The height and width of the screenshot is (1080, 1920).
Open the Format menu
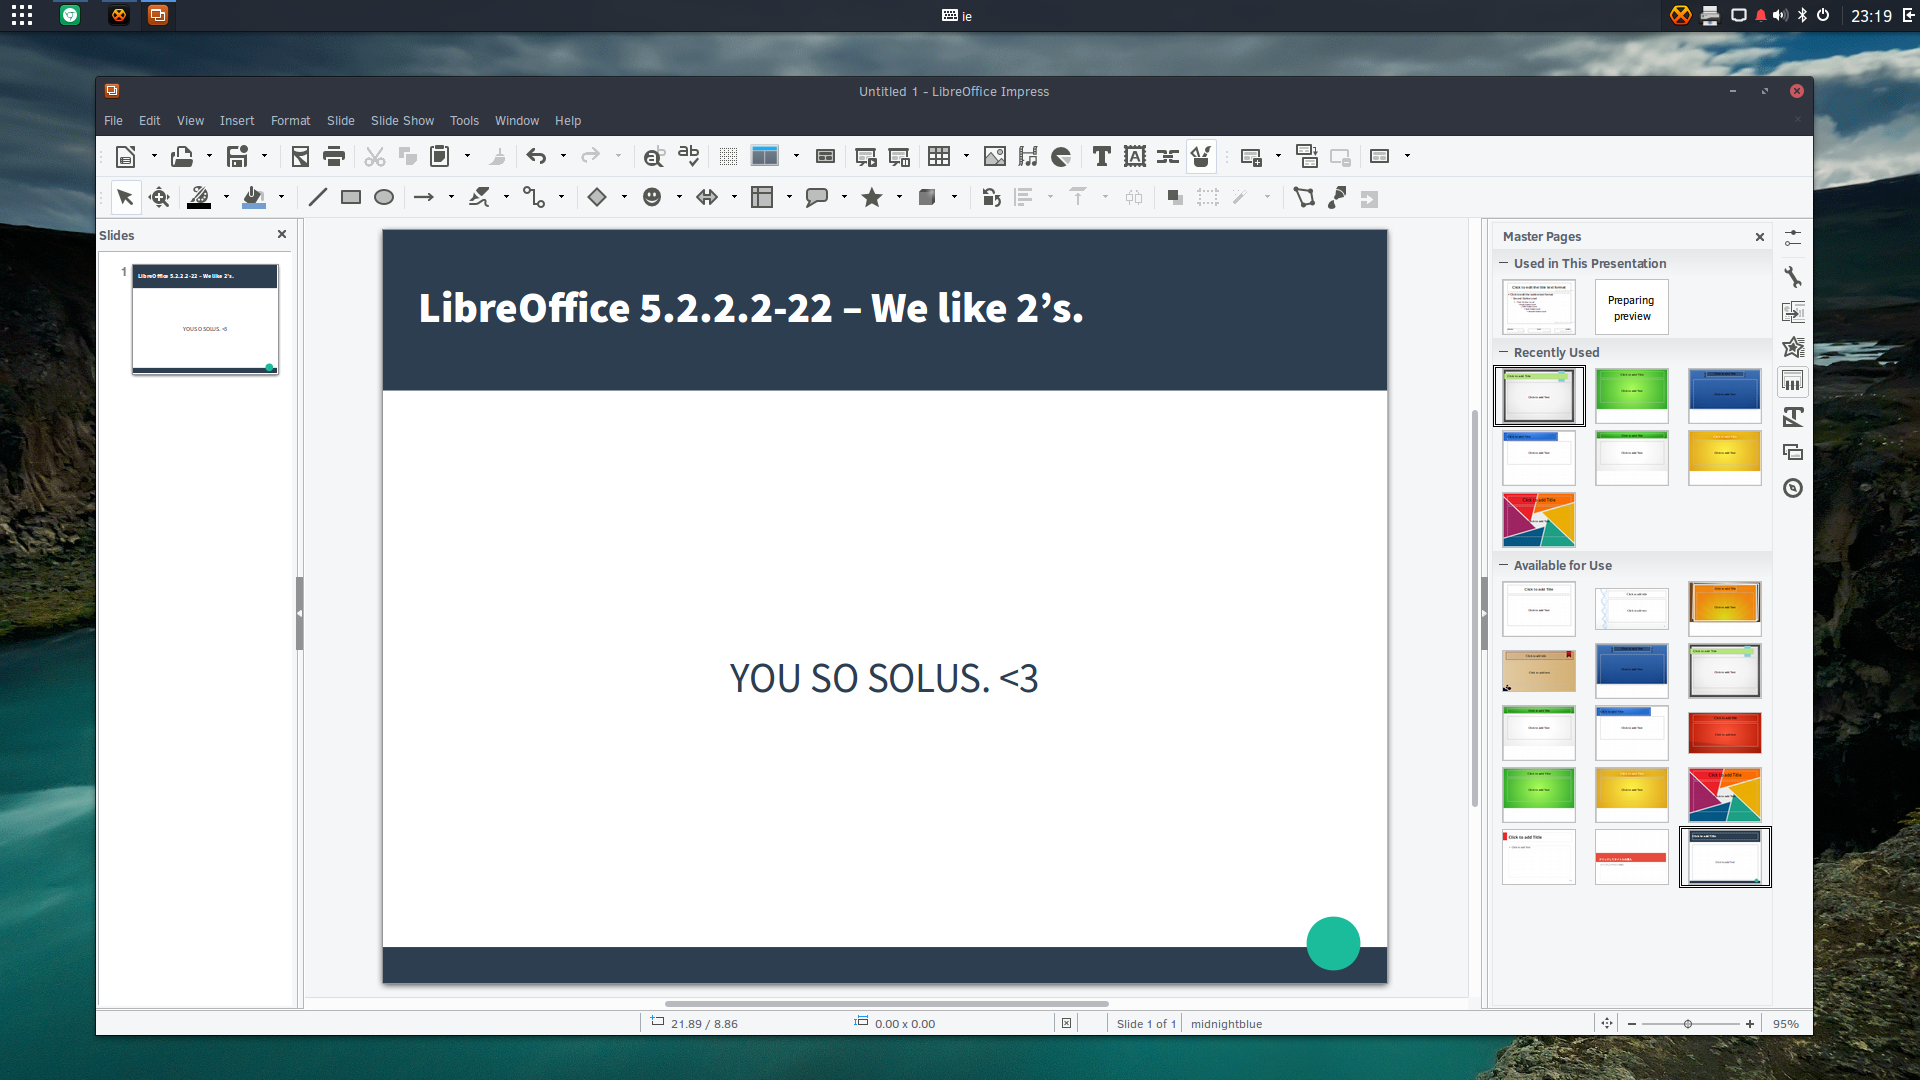coord(290,121)
